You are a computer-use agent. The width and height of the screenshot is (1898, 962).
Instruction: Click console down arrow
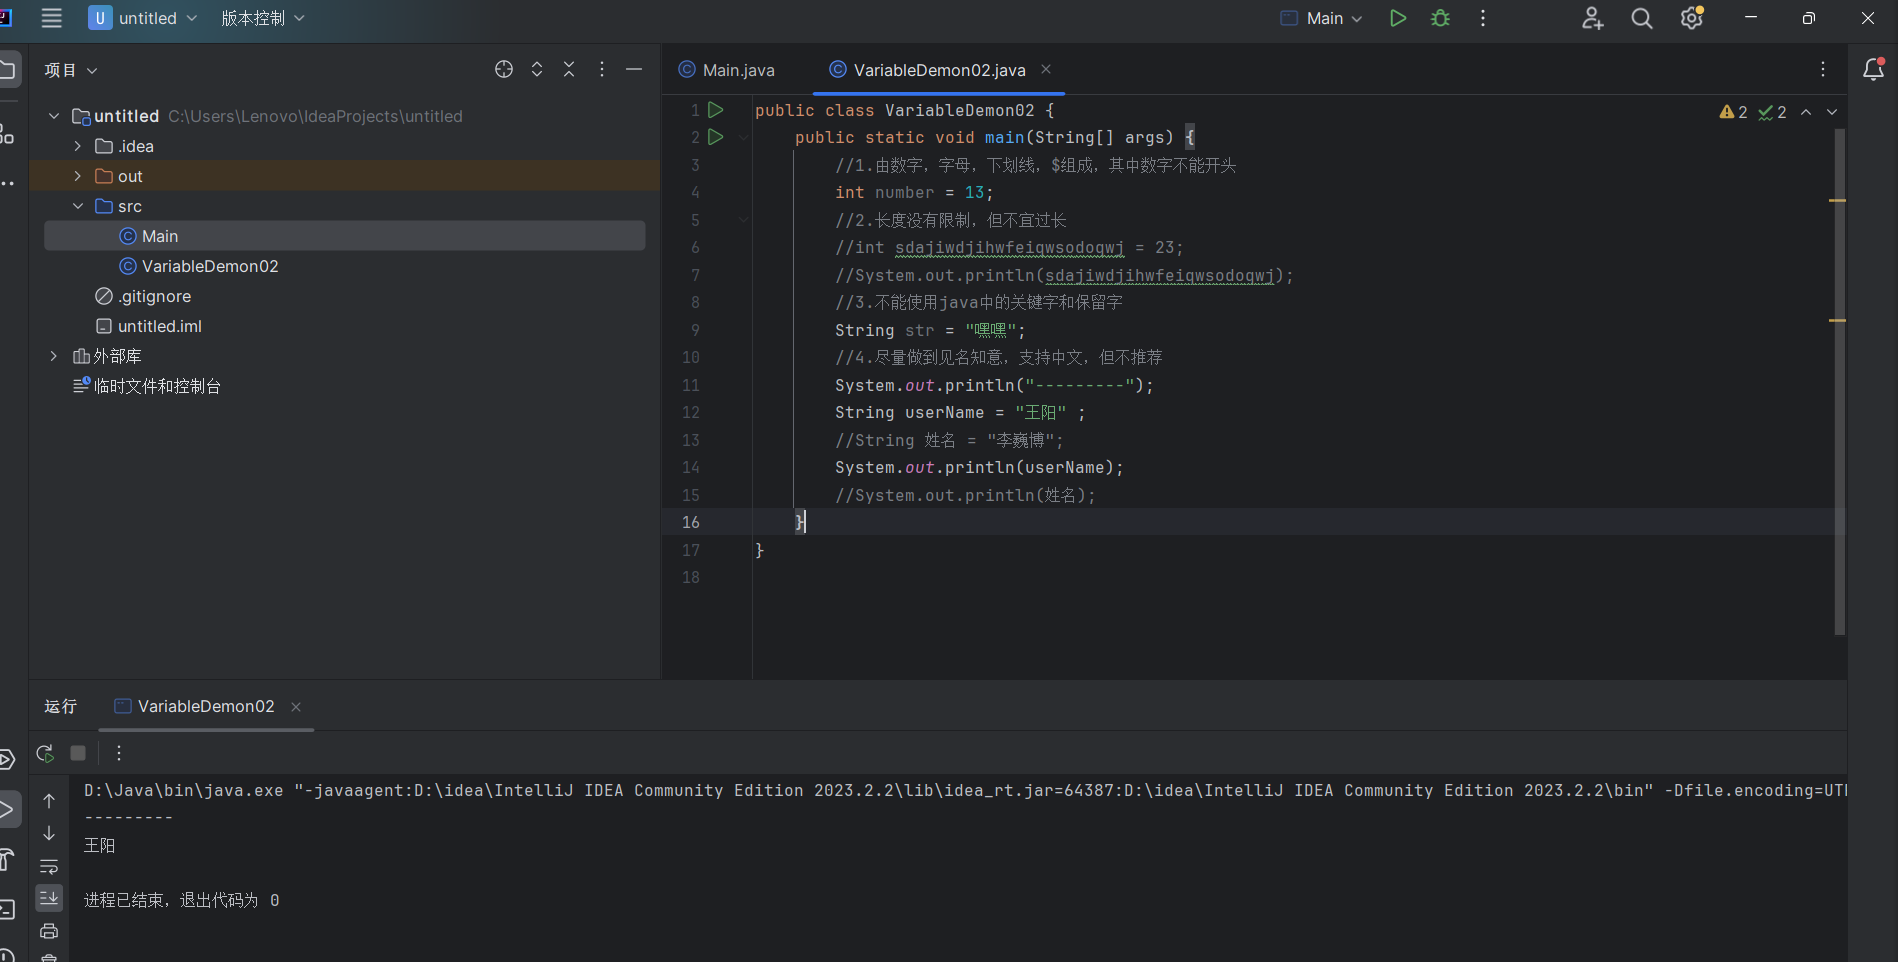(x=49, y=833)
